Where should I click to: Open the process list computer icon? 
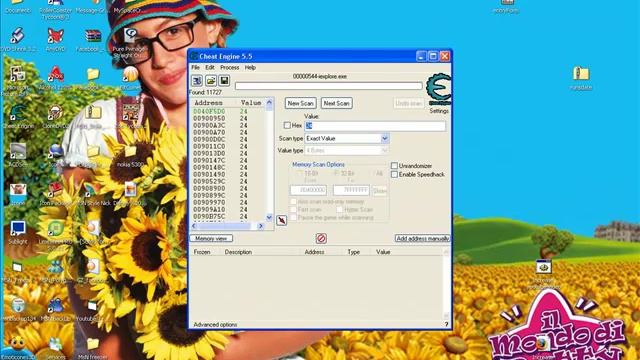[197, 80]
